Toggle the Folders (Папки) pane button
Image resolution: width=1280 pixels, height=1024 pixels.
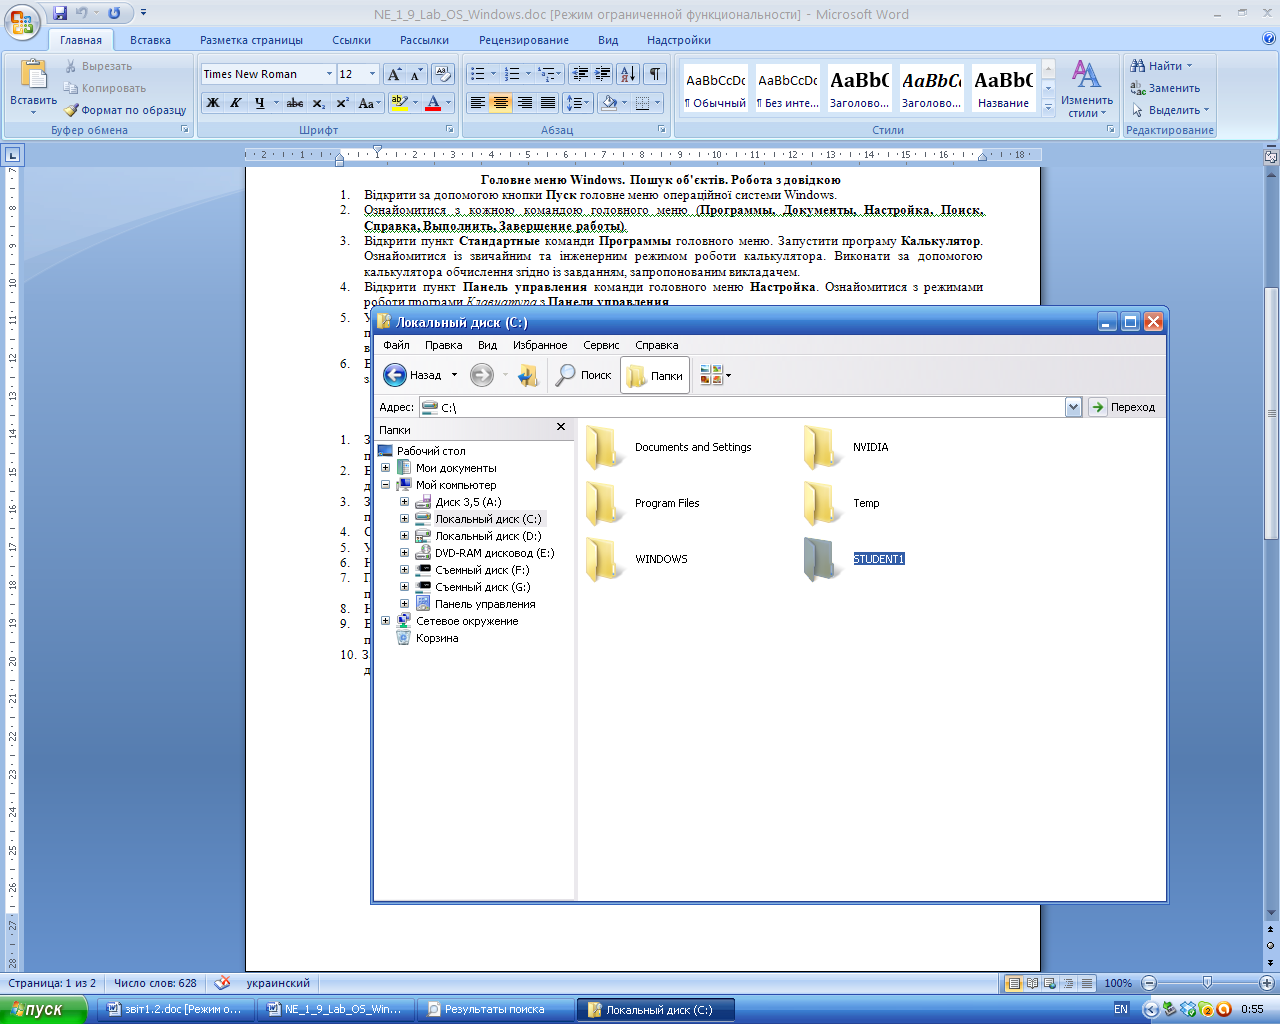[655, 375]
